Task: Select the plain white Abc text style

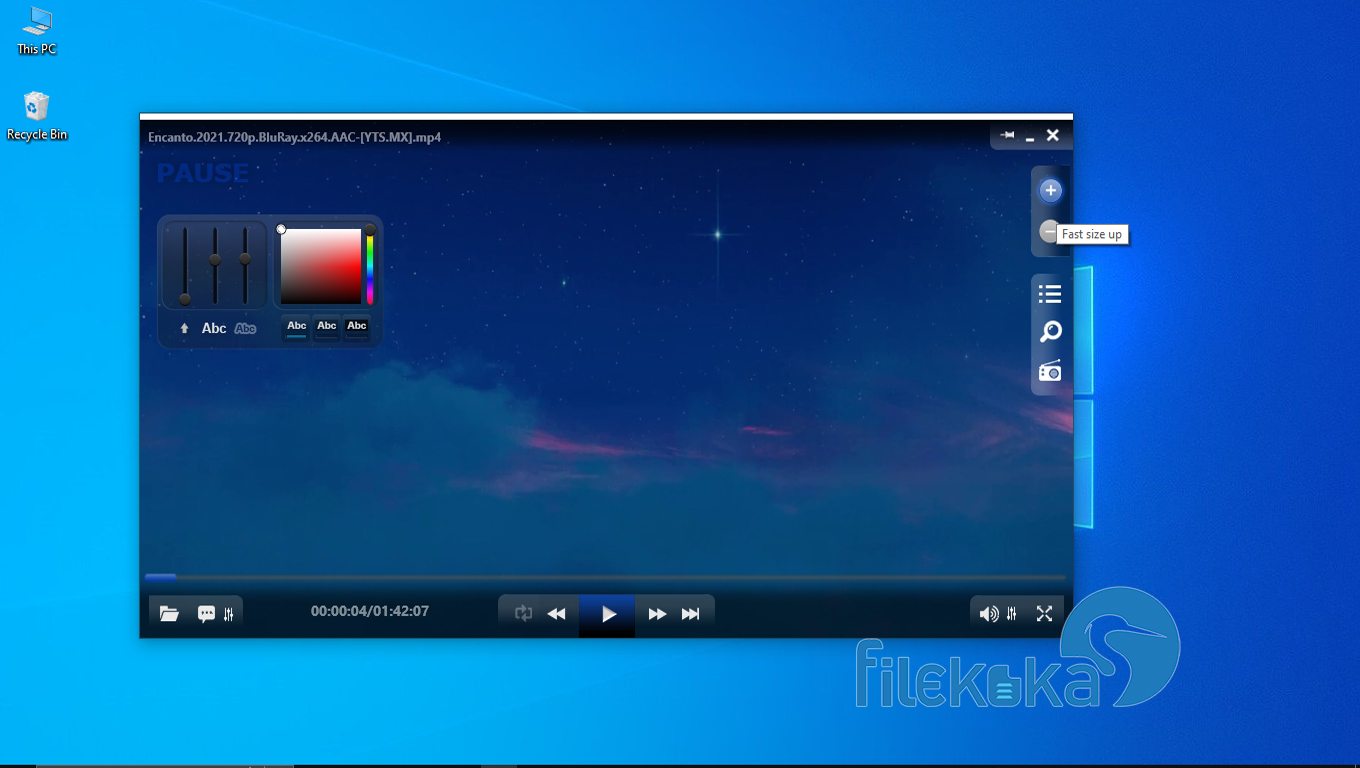Action: [x=214, y=328]
